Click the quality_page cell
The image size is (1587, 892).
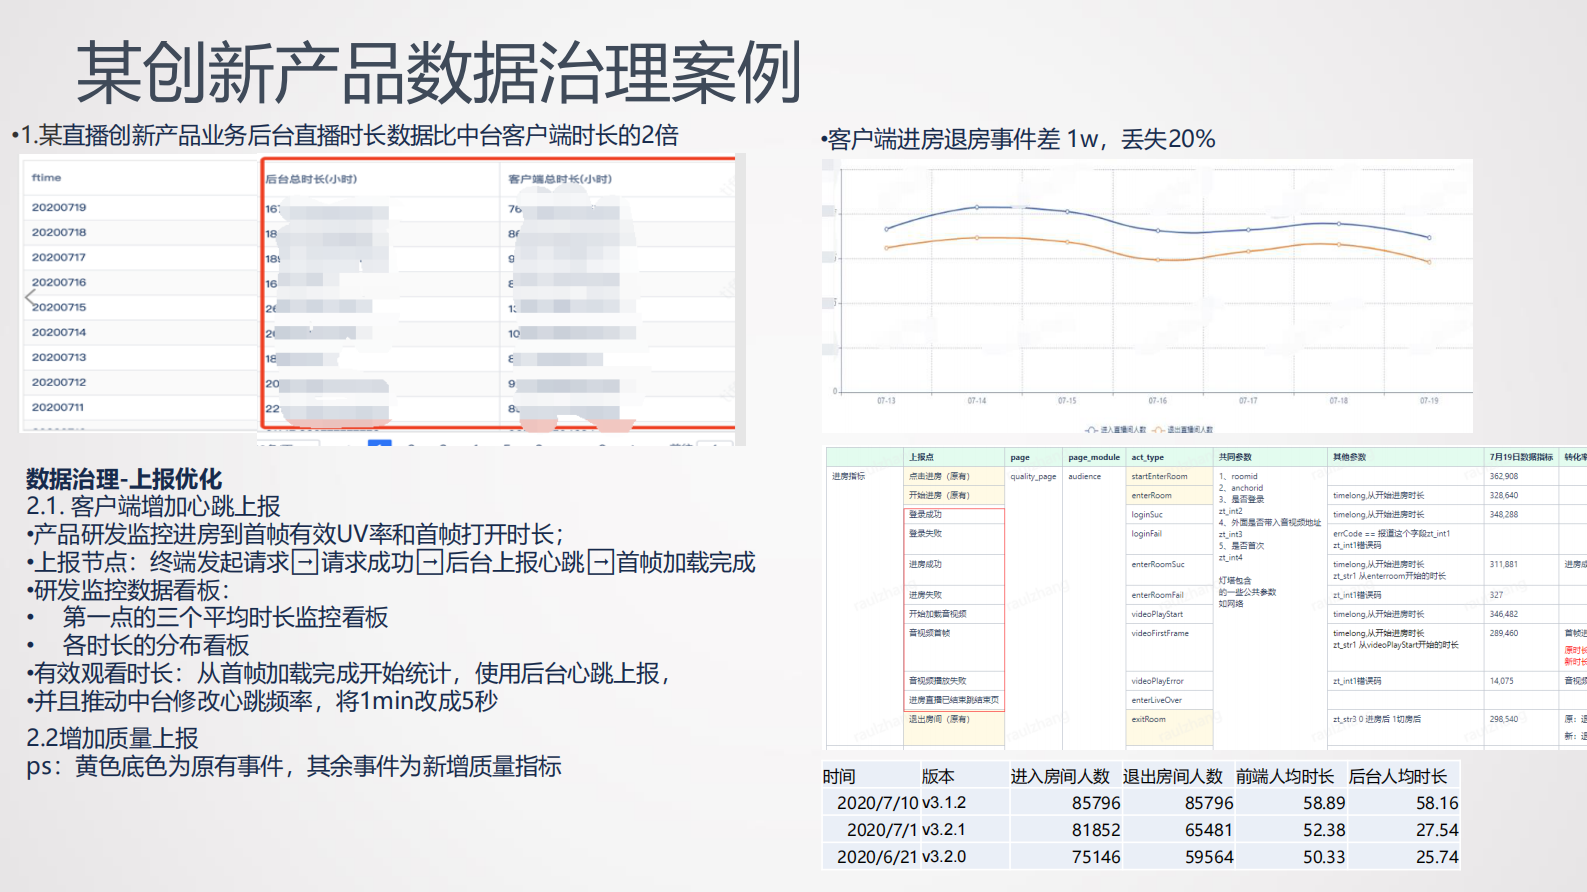[1033, 476]
